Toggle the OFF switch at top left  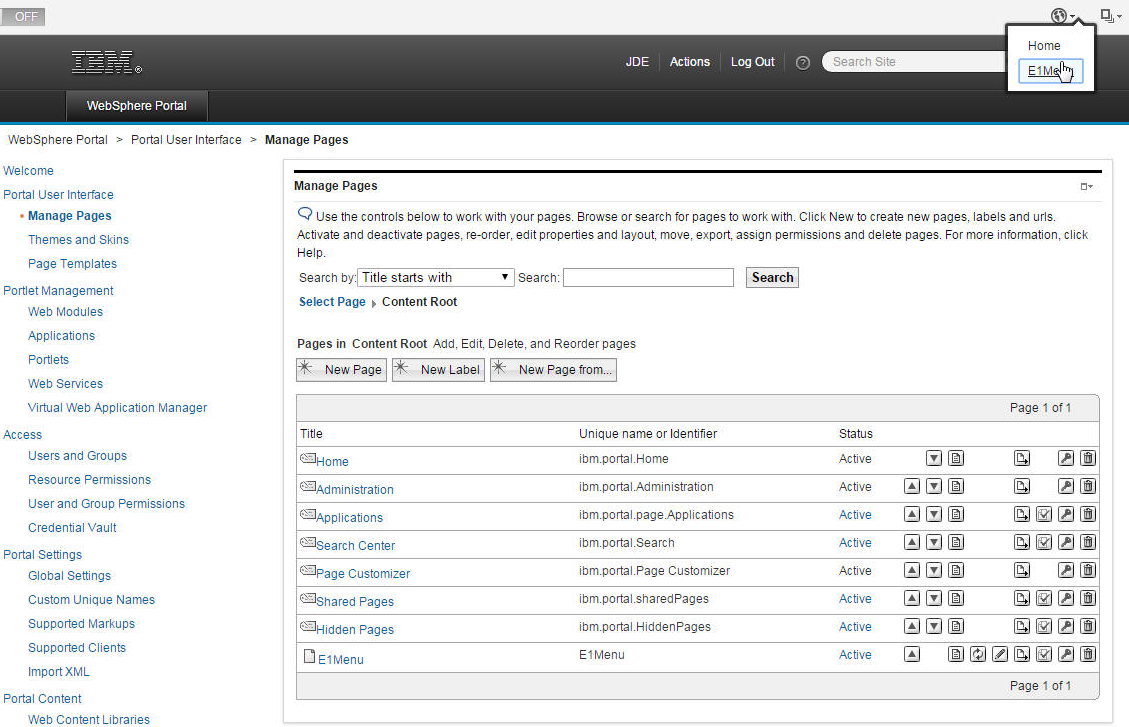[x=23, y=16]
